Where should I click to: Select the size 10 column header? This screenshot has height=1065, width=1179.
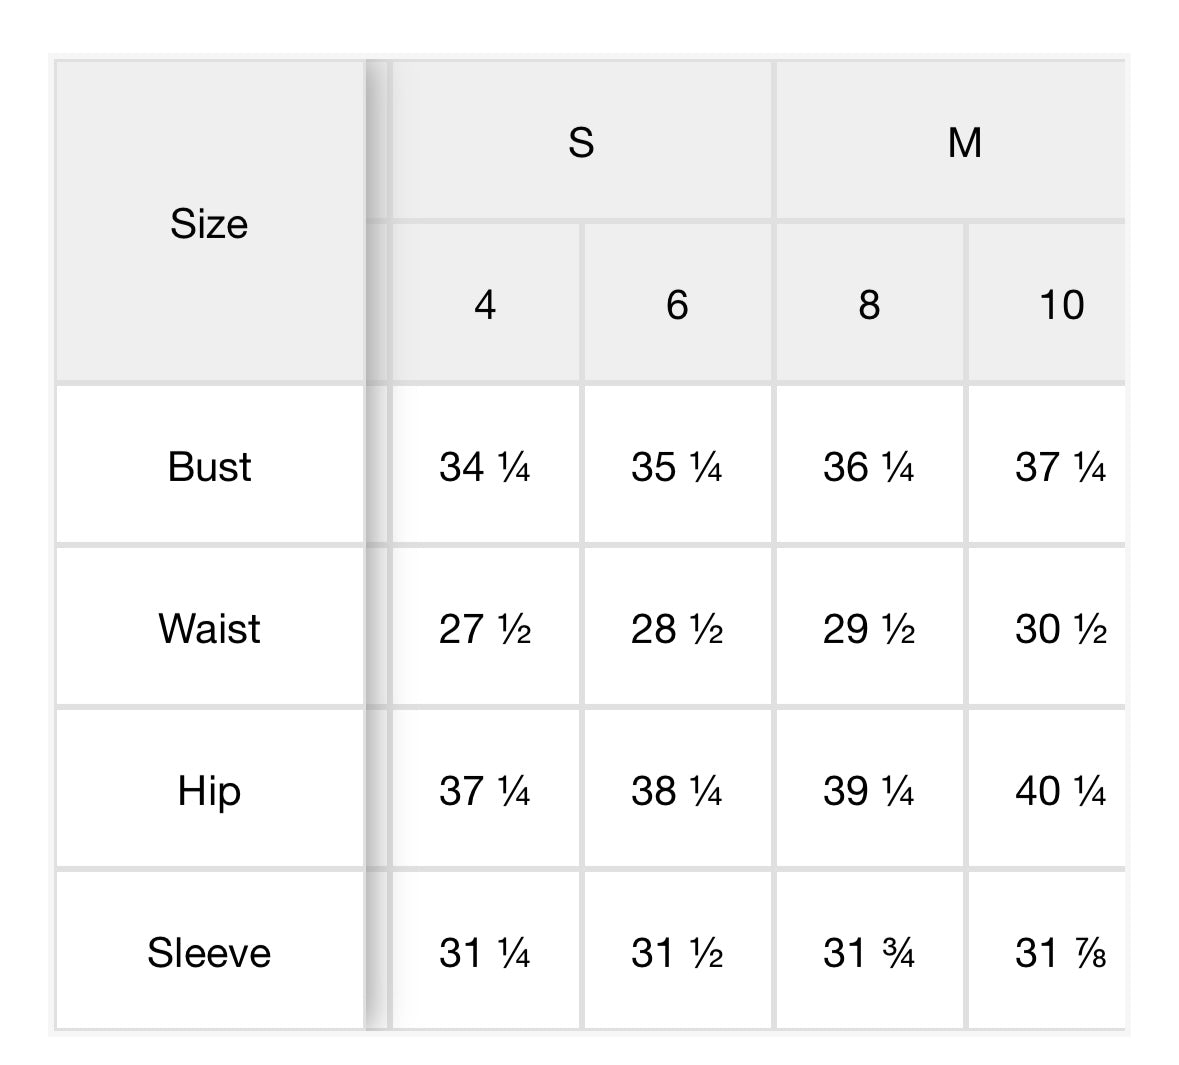(x=1060, y=304)
